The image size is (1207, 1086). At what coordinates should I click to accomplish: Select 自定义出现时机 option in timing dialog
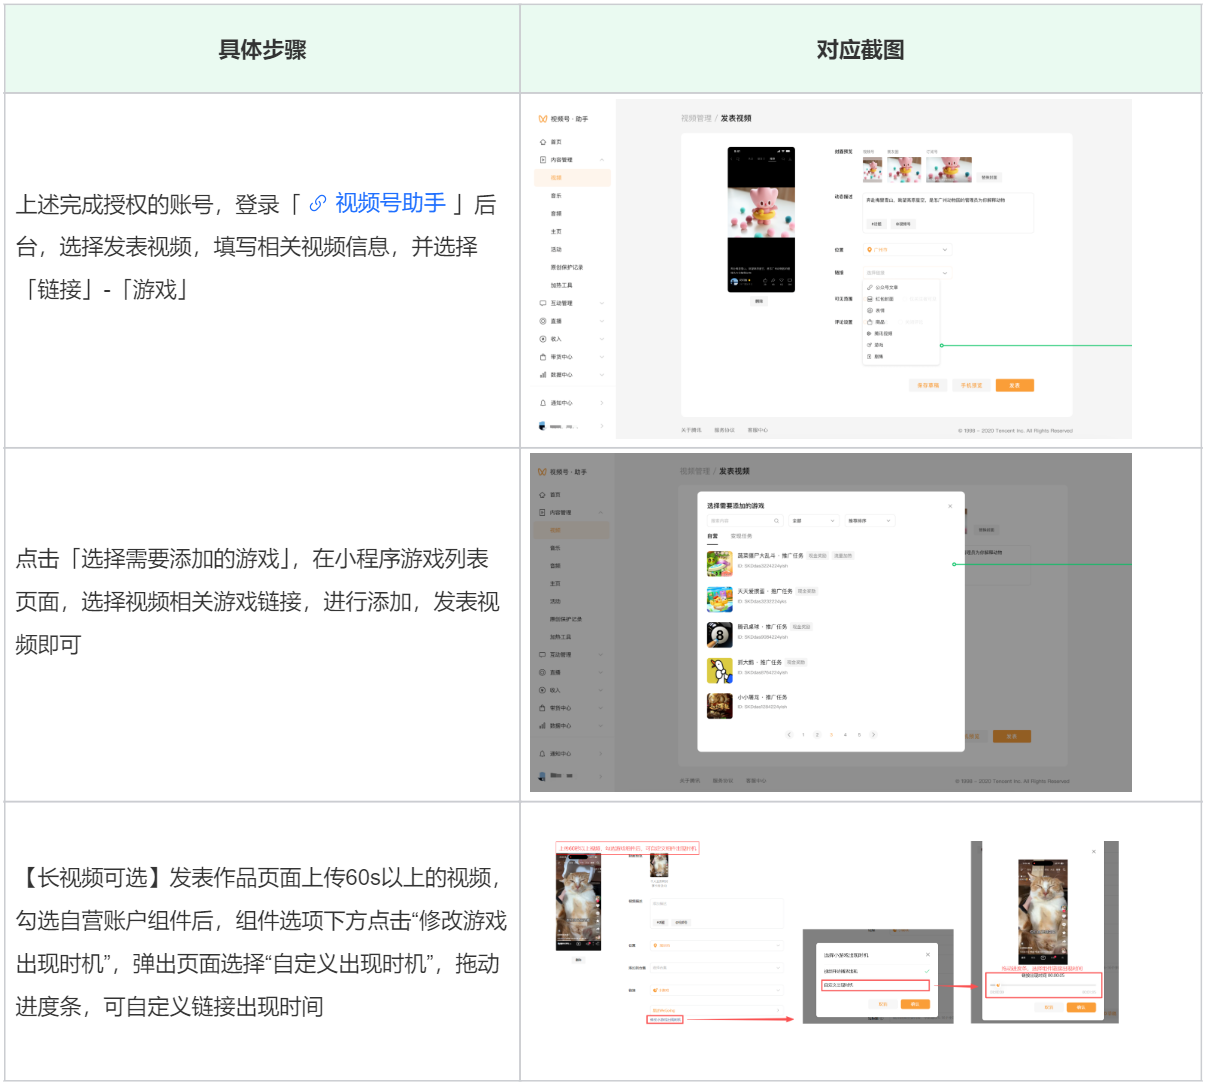[x=875, y=985]
